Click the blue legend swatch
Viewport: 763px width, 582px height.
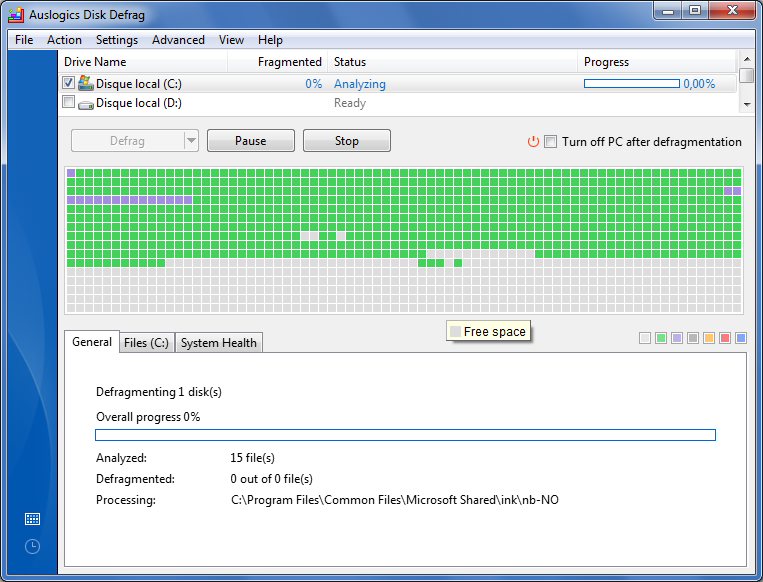click(x=741, y=338)
